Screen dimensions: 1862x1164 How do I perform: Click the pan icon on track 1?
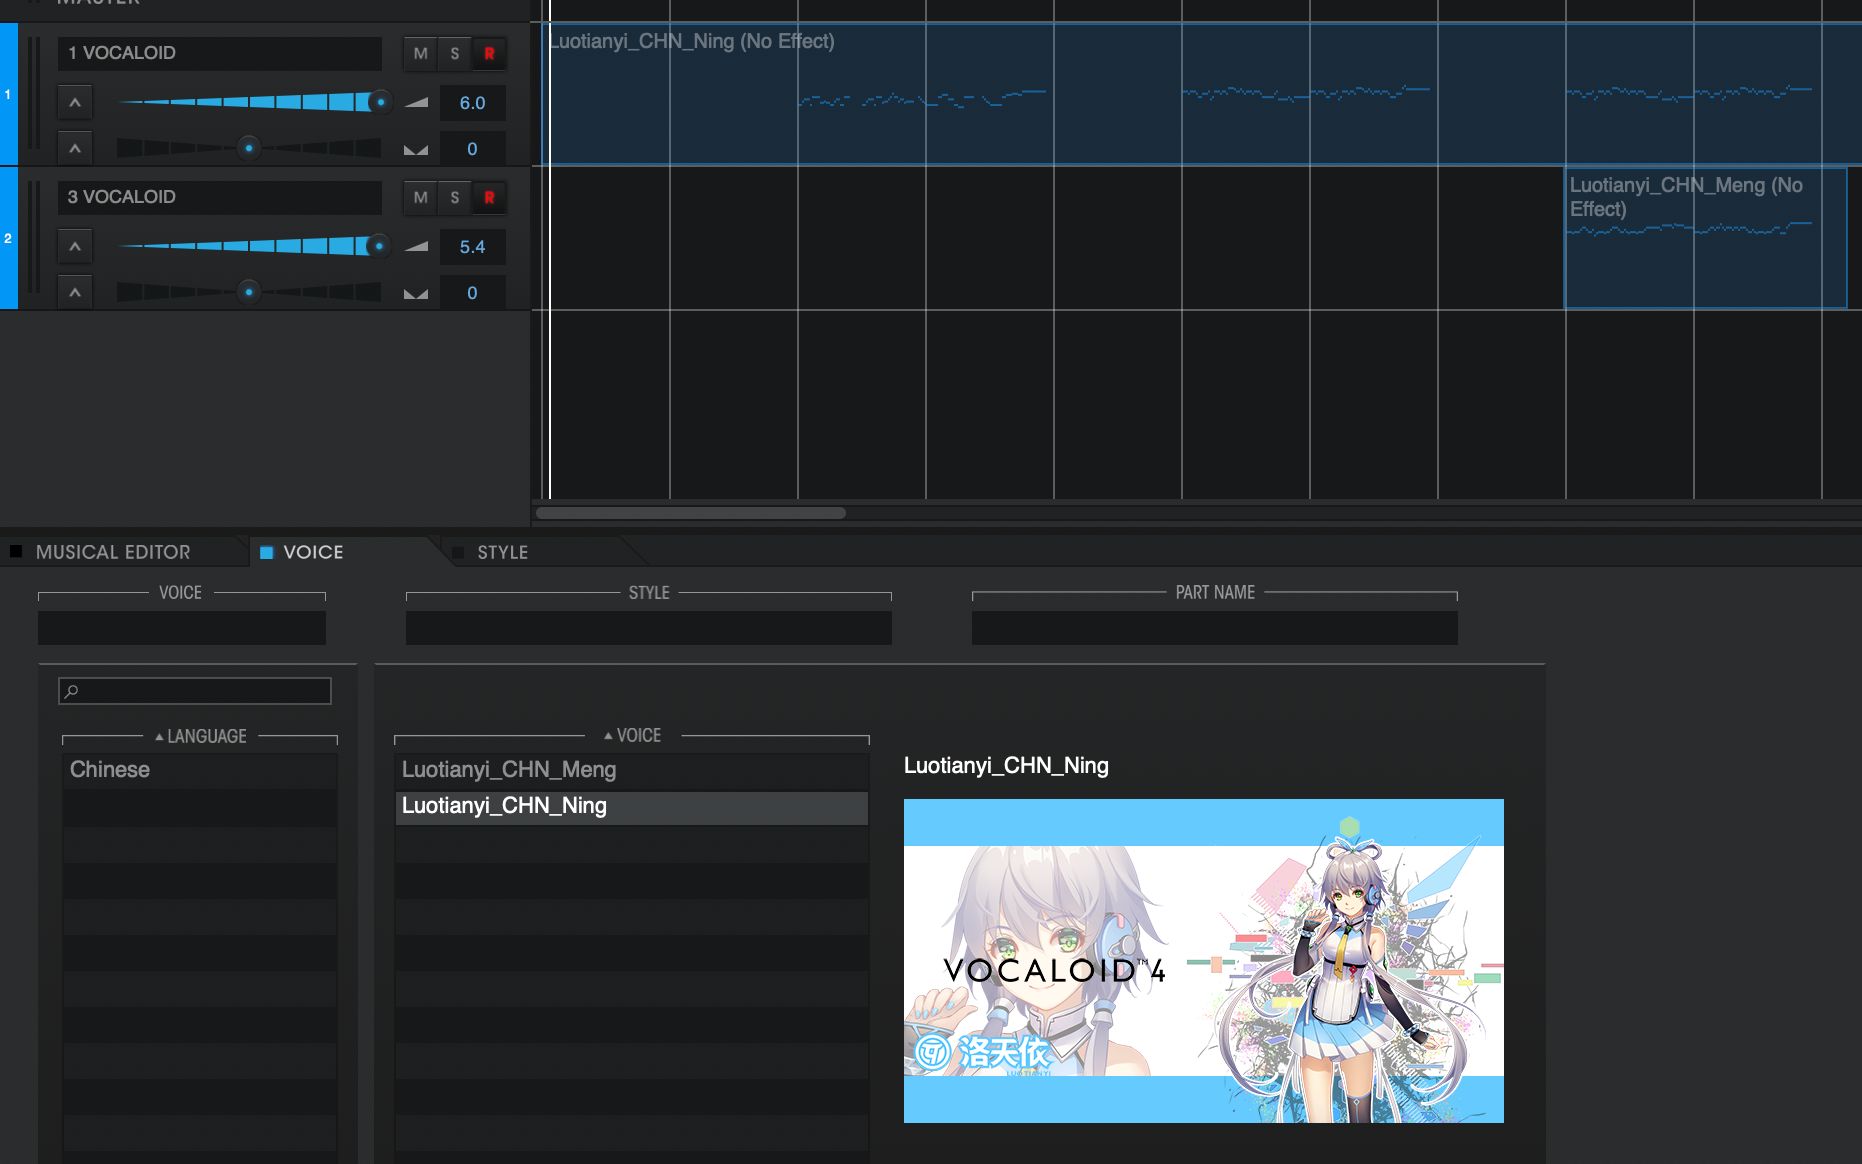point(416,149)
